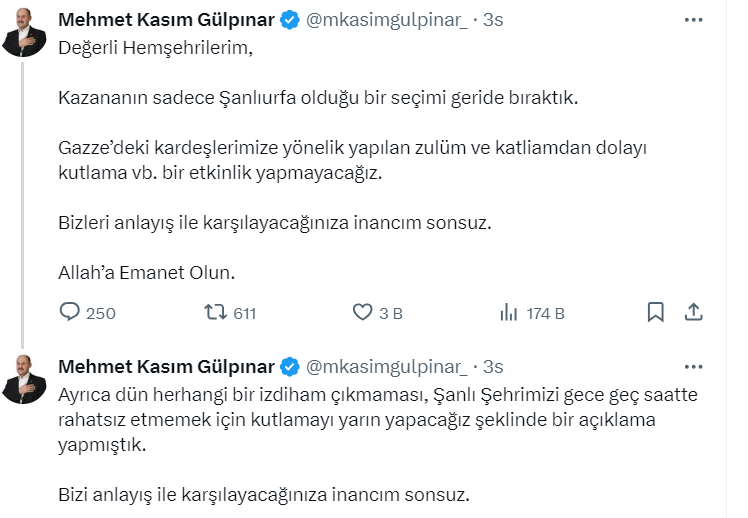Bookmark the first tweet
Screen dimensions: 748x518
pos(655,312)
